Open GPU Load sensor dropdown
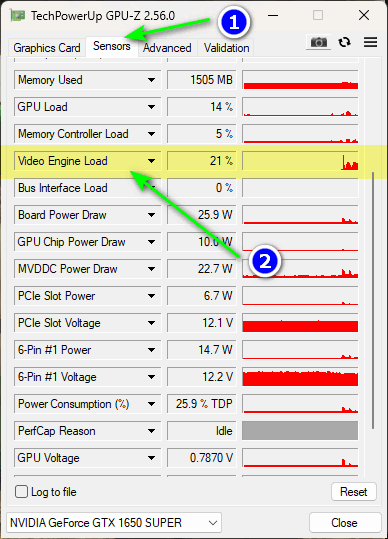The height and width of the screenshot is (539, 388). pyautogui.click(x=151, y=107)
